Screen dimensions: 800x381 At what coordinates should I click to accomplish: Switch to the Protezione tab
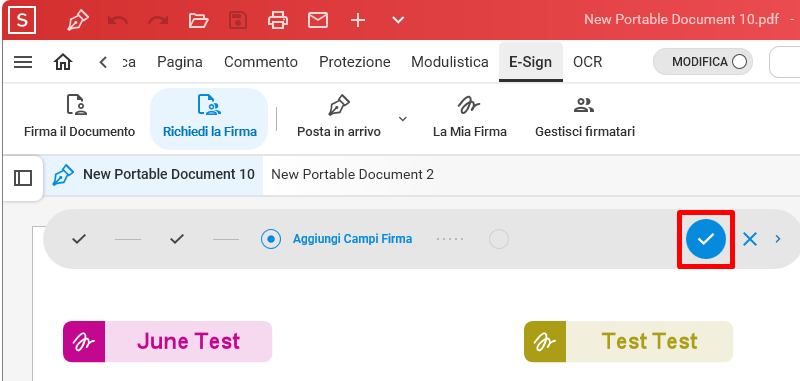(x=355, y=62)
